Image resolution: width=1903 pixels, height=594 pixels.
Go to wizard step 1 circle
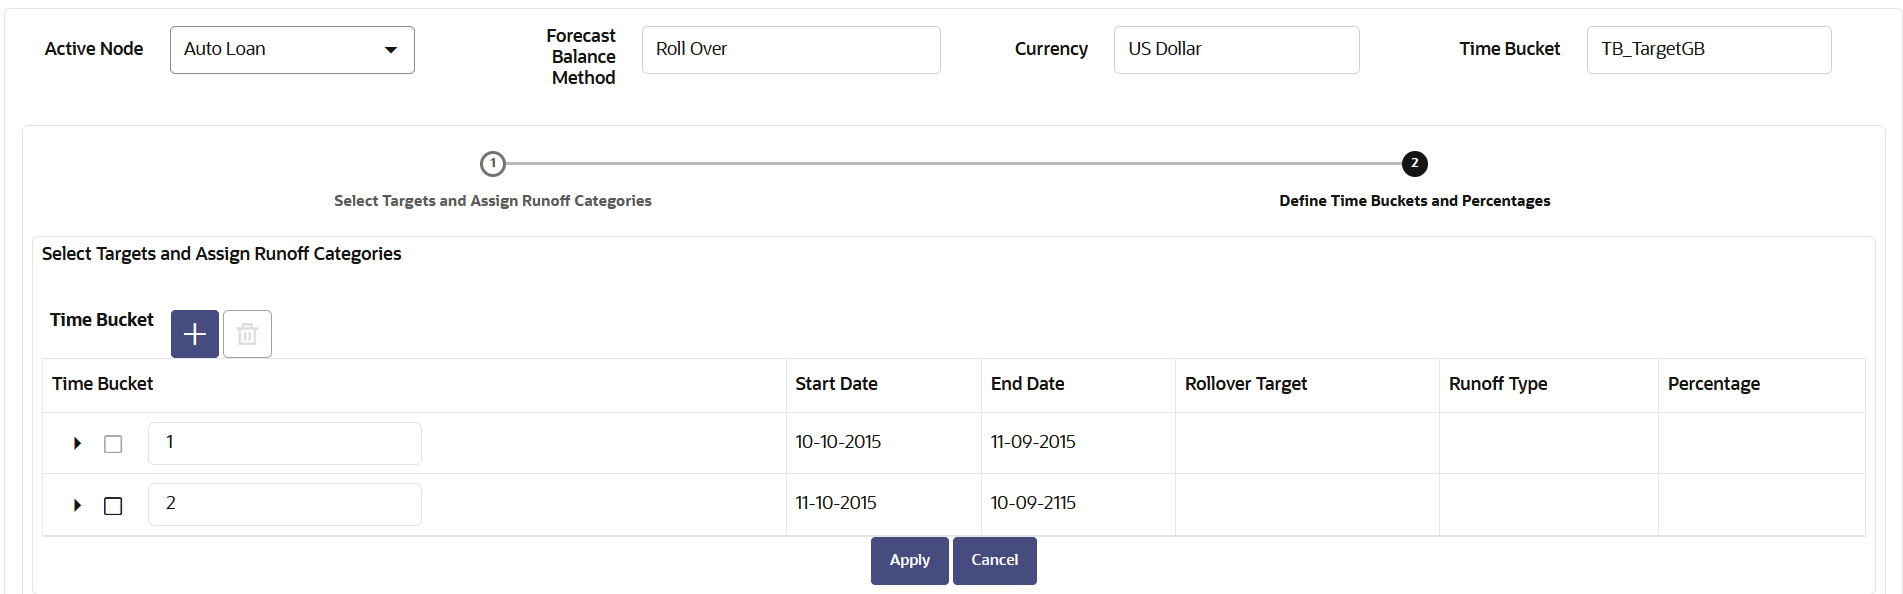click(493, 163)
